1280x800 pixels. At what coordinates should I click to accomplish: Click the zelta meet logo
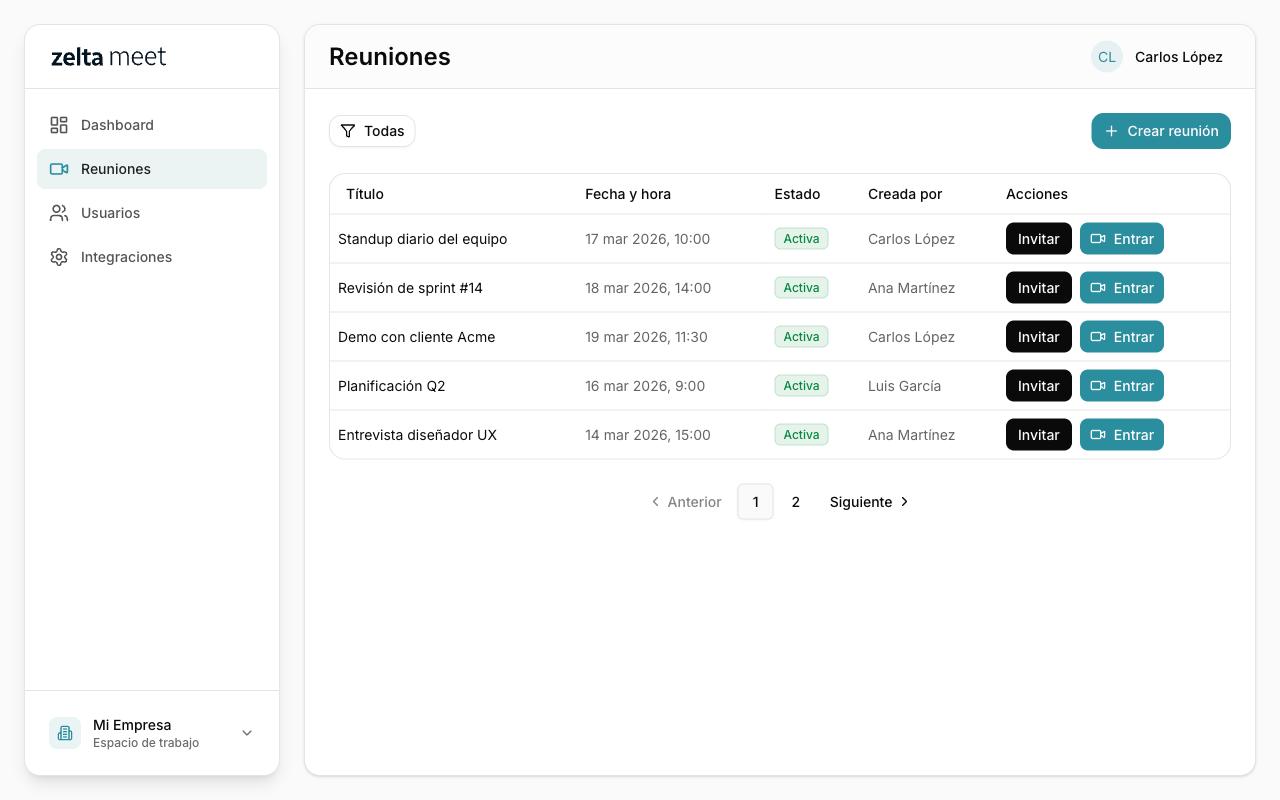pos(108,57)
